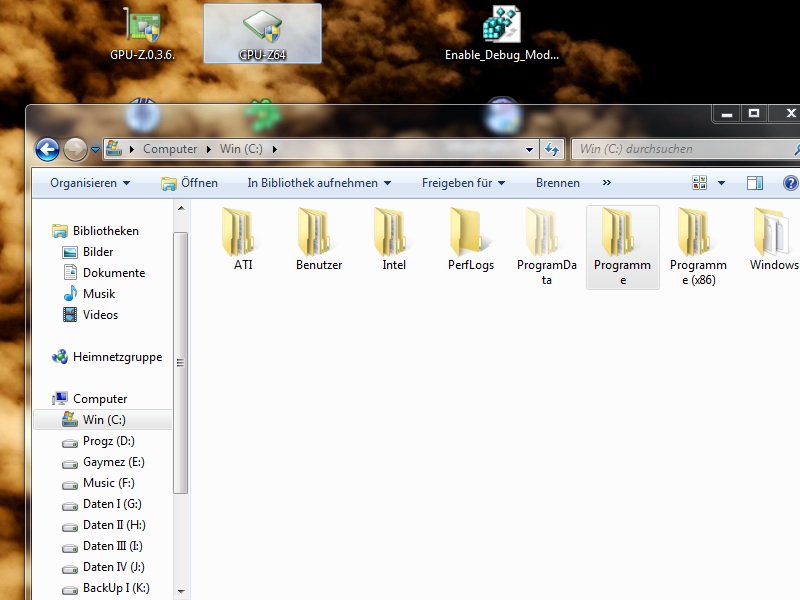Open the view options dropdown arrow

point(722,183)
